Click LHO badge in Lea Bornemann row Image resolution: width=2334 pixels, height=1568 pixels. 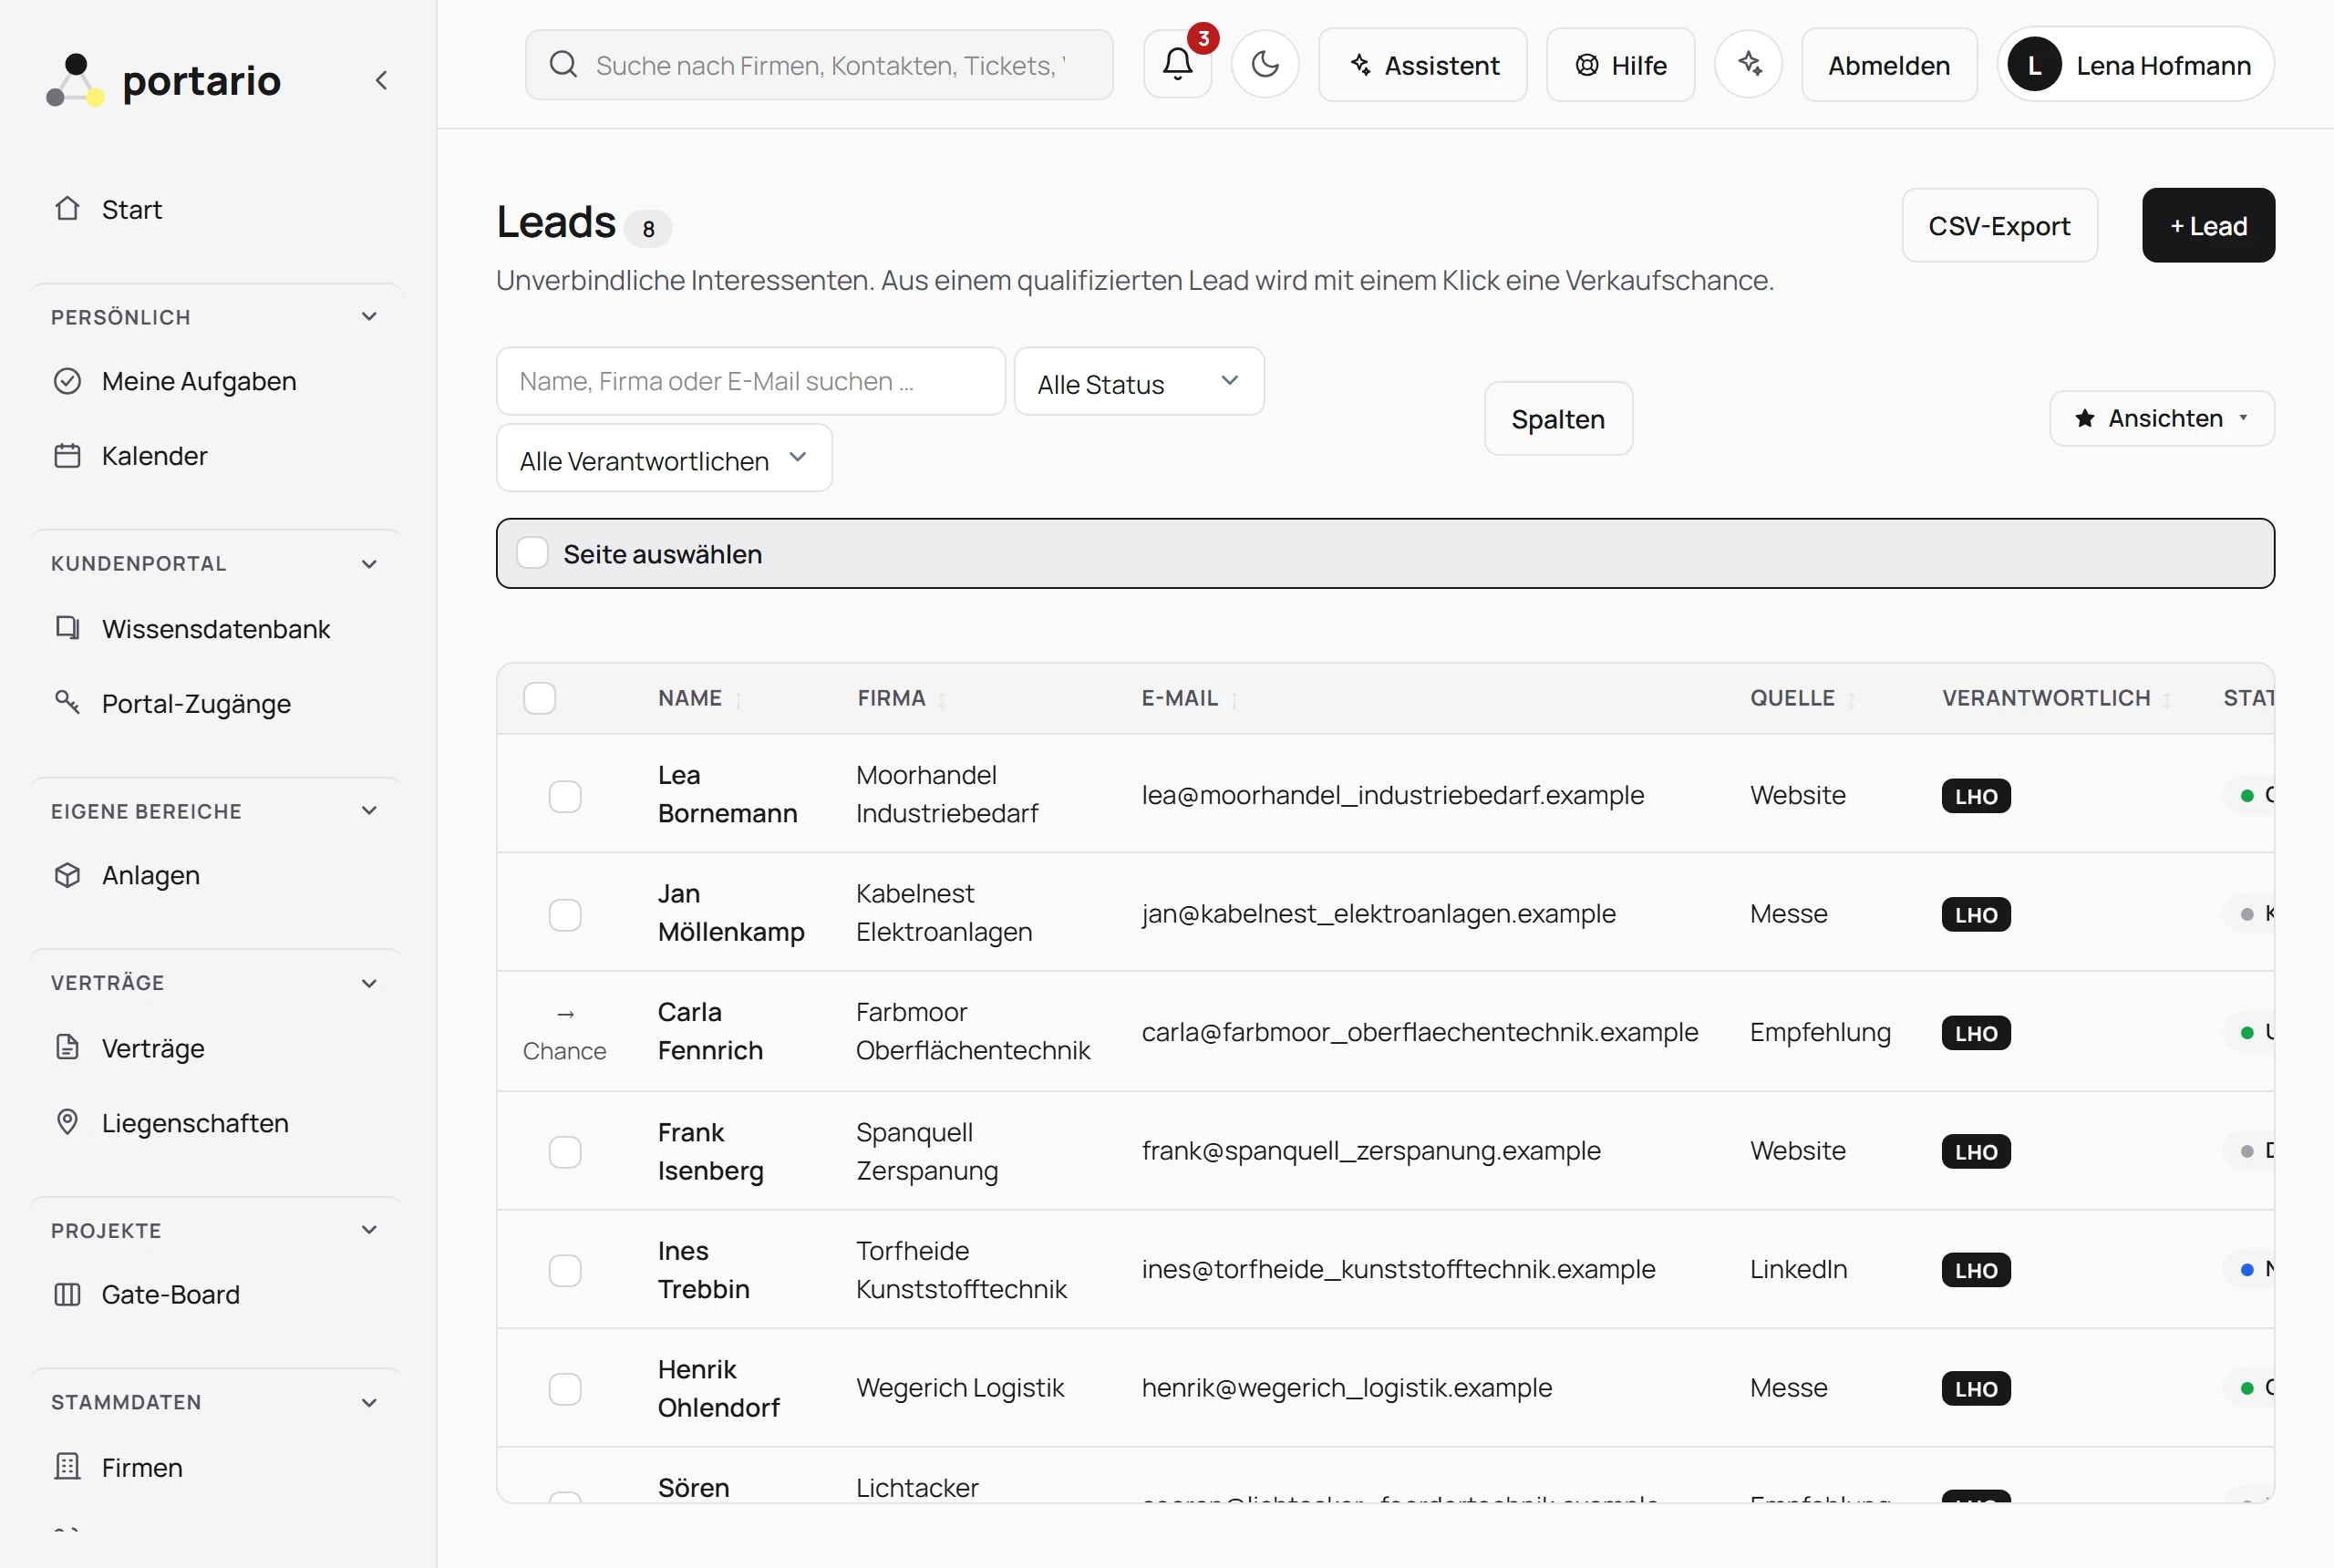[1976, 796]
